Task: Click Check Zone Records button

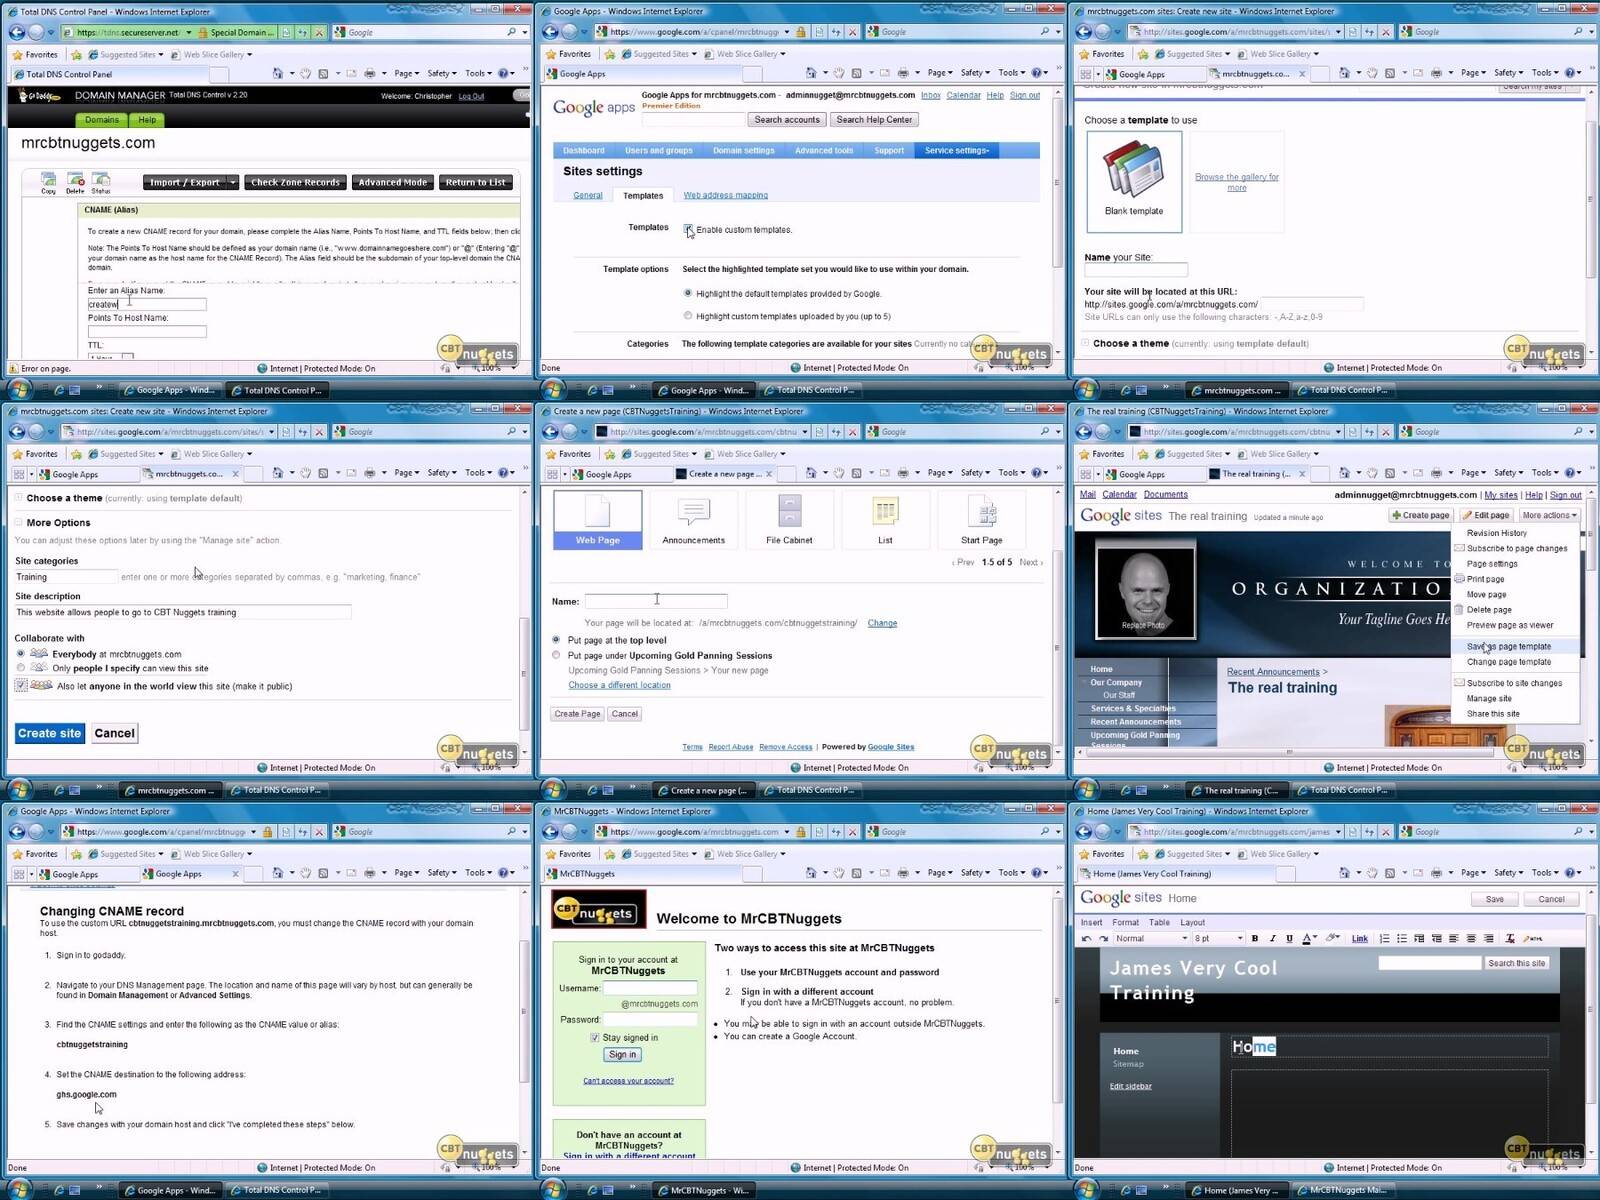Action: pyautogui.click(x=295, y=182)
